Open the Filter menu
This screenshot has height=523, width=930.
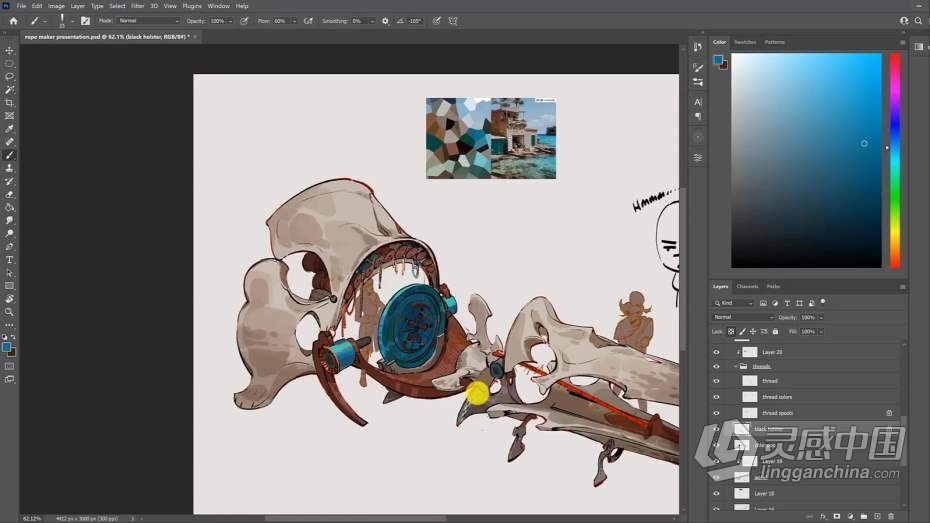138,6
